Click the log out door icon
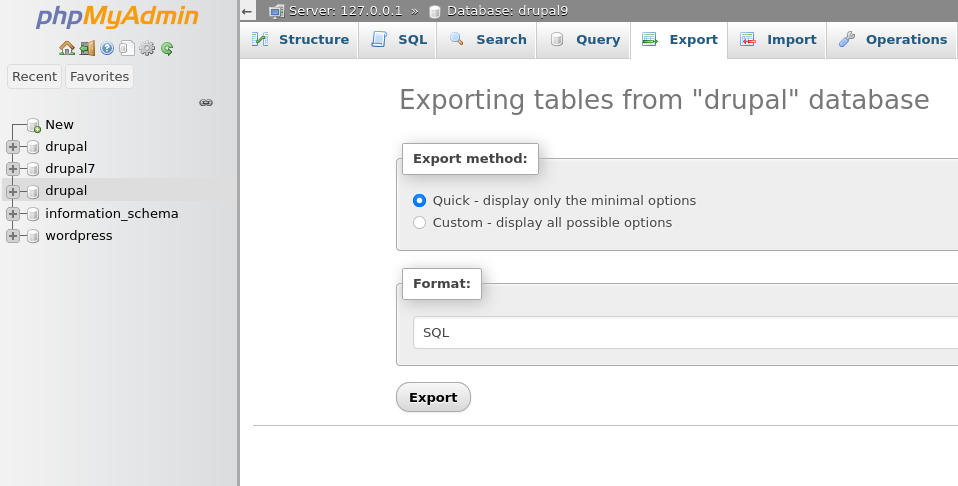 click(x=87, y=48)
